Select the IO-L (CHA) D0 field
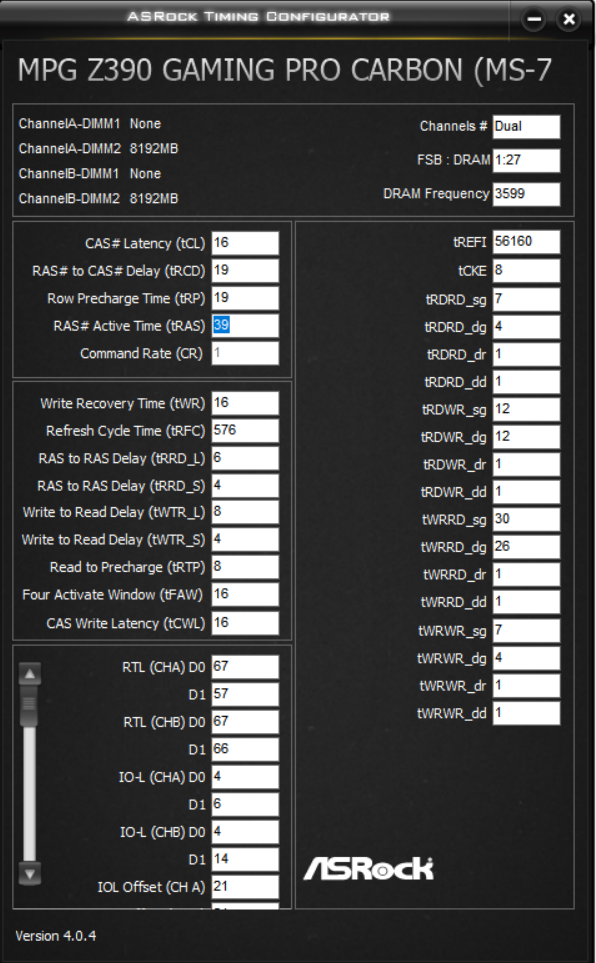 coord(245,777)
